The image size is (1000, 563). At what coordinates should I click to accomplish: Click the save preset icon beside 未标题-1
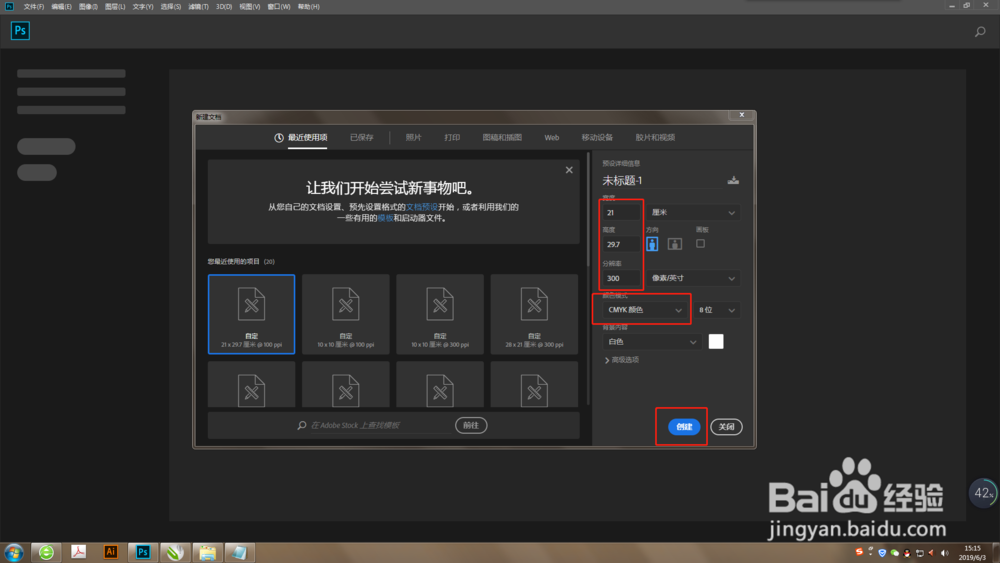(x=733, y=180)
